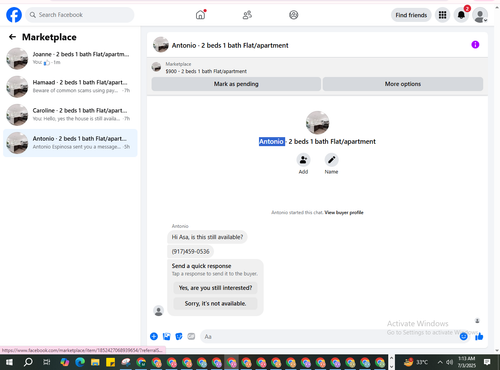Send 'Sorry, it's not available.' response
500x370 pixels.
tap(215, 303)
